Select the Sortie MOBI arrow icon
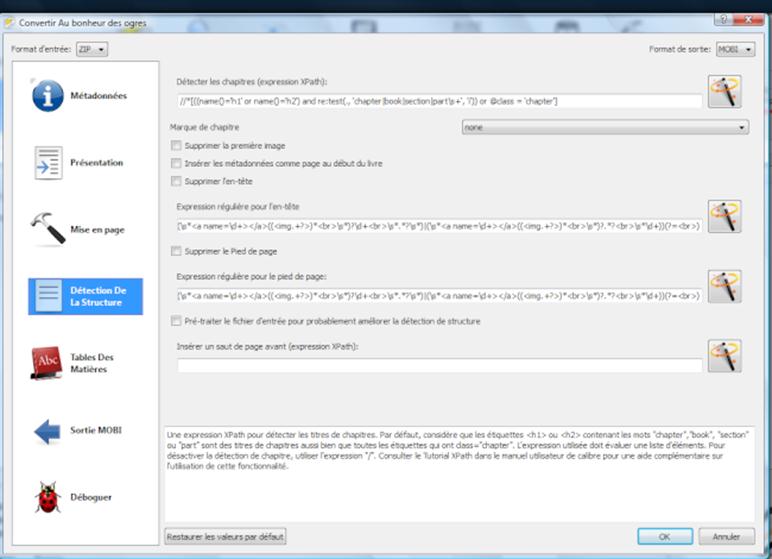 point(47,430)
